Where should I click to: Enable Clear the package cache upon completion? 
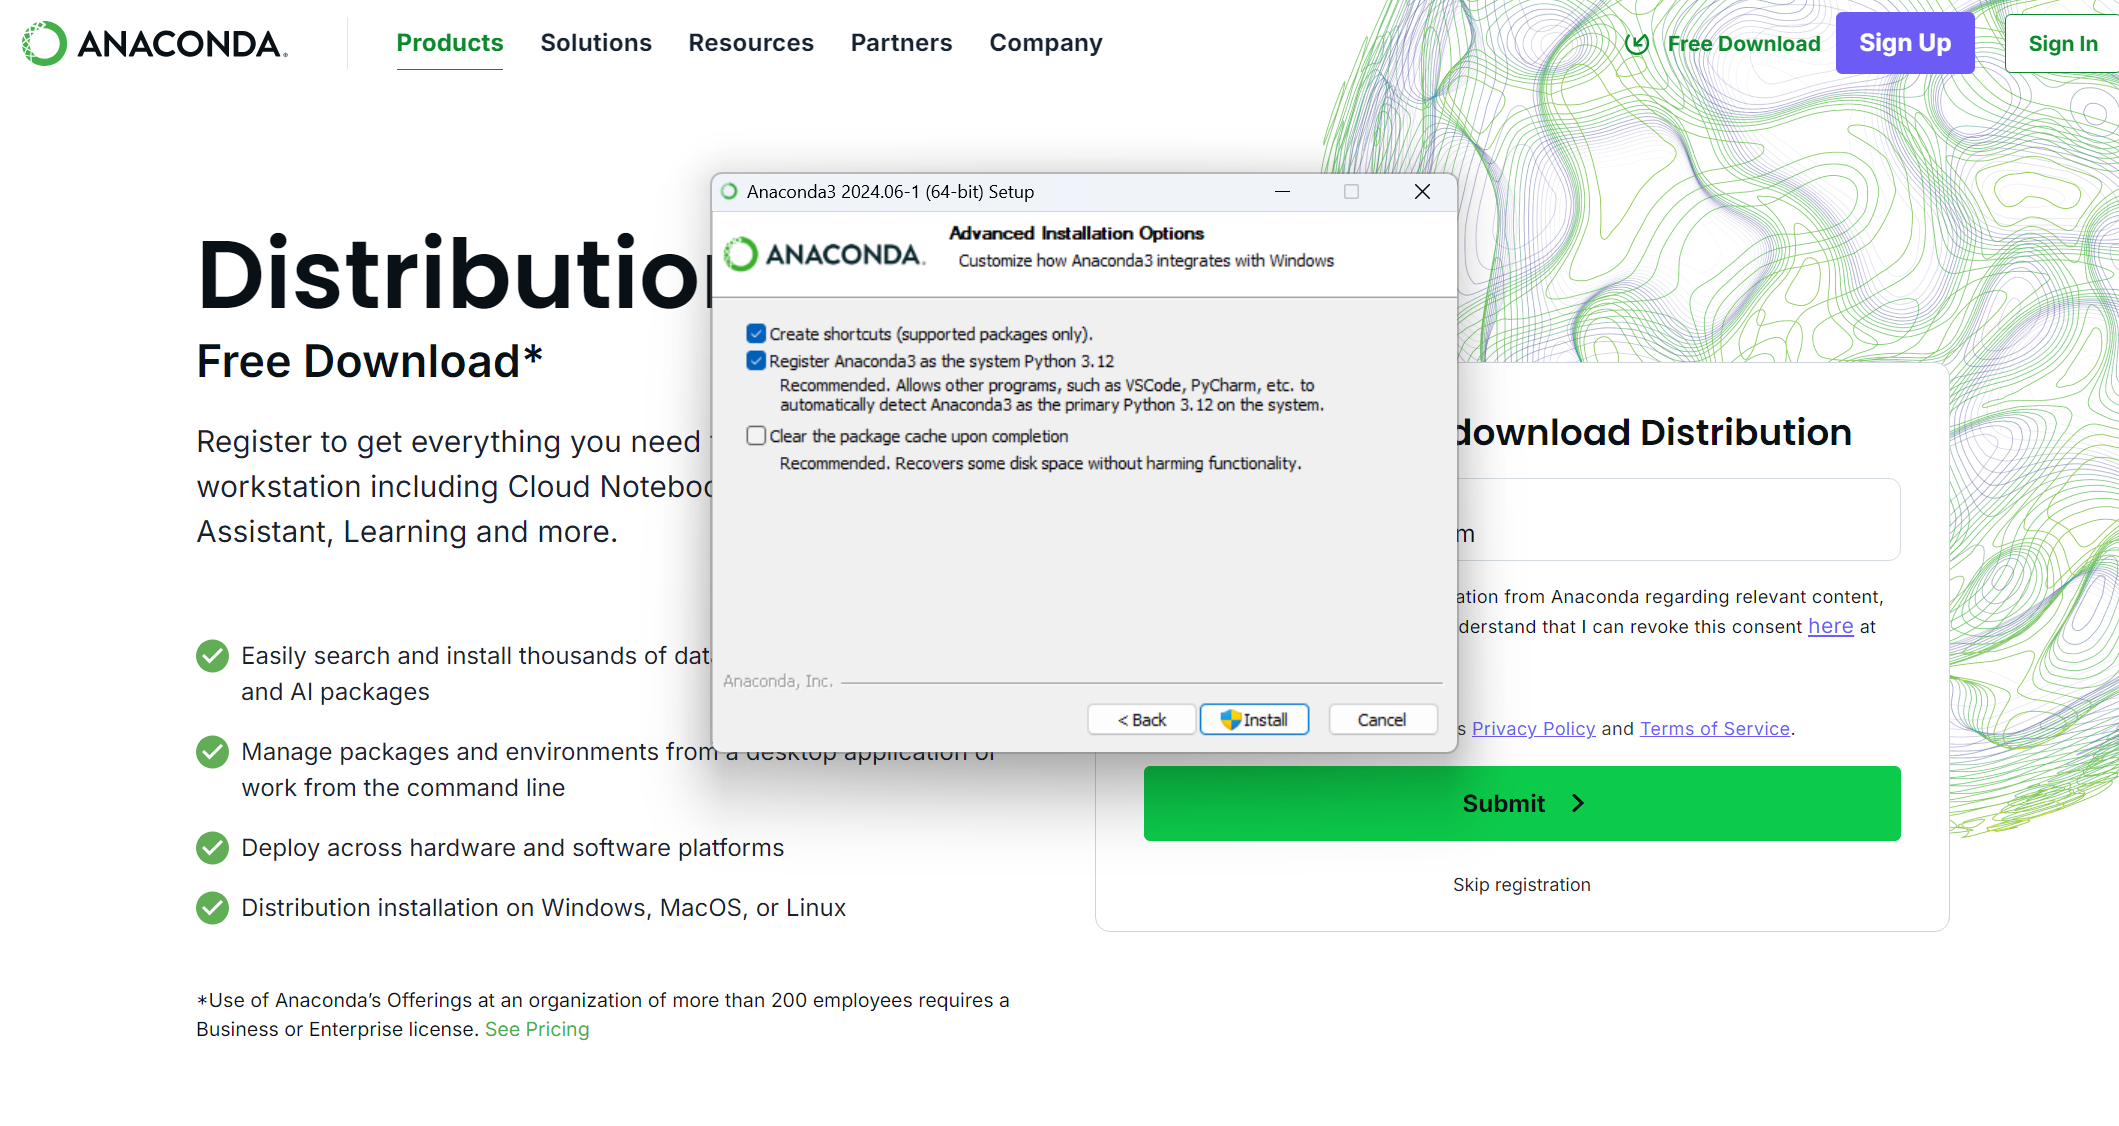pyautogui.click(x=756, y=436)
